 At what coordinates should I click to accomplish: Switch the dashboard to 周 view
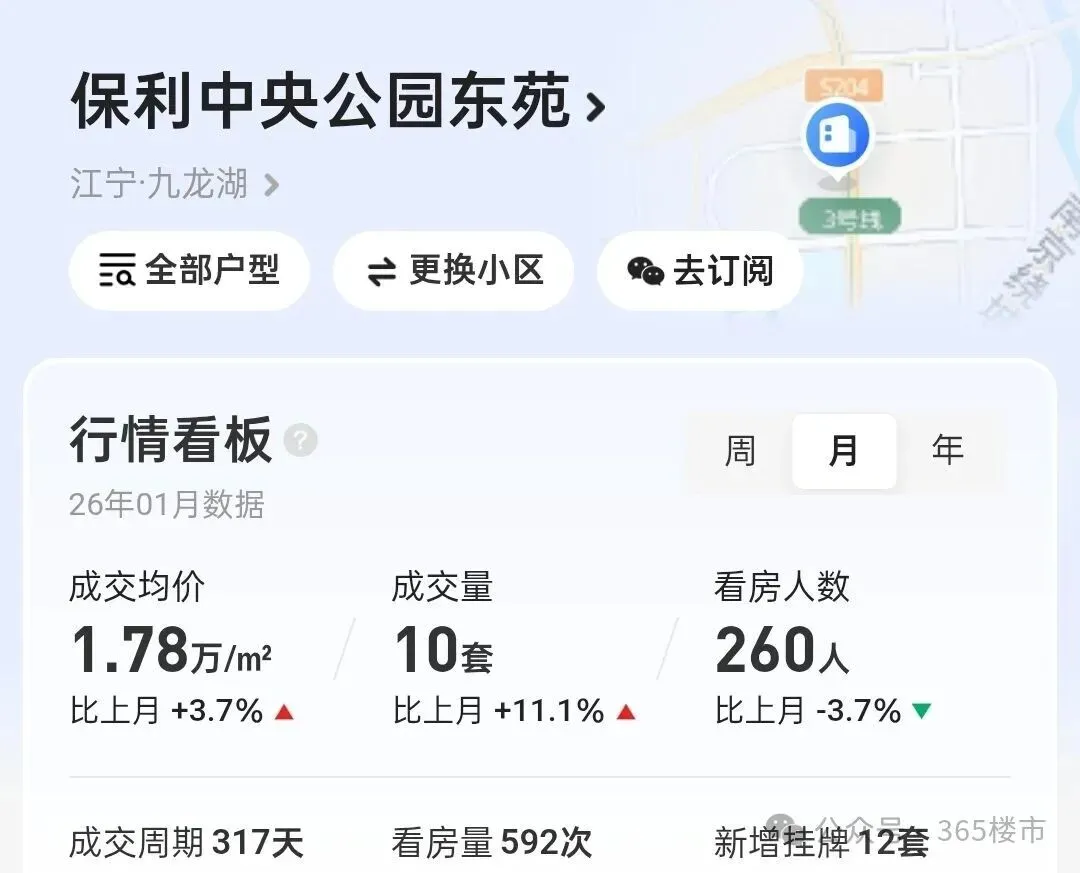tap(740, 451)
